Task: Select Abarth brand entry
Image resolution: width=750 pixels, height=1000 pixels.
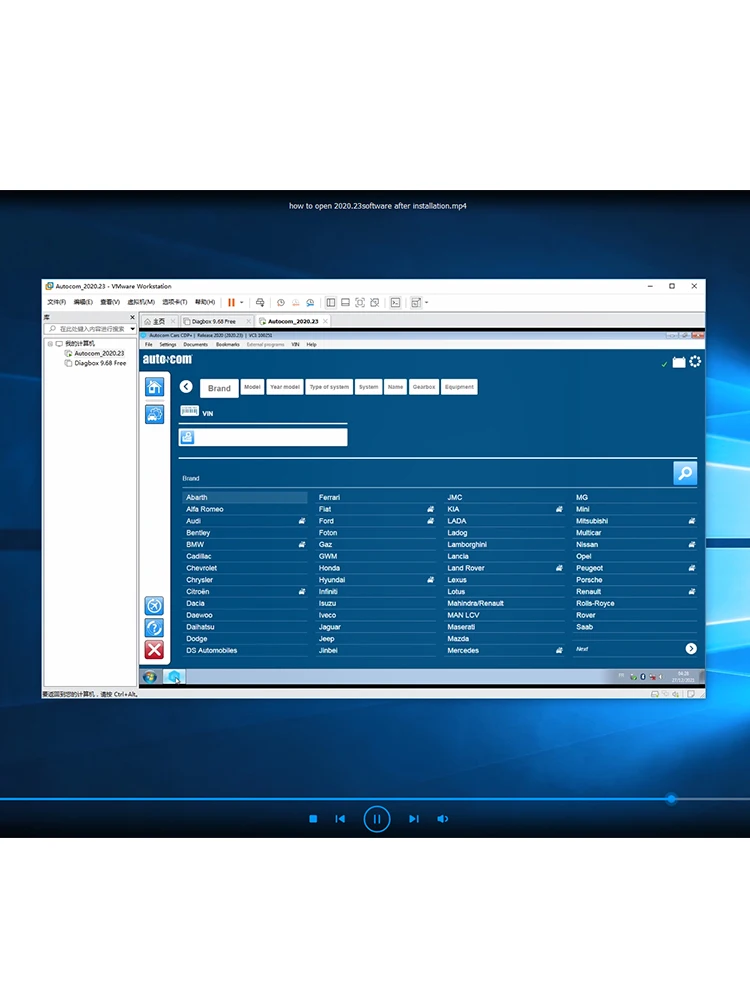Action: tap(245, 497)
